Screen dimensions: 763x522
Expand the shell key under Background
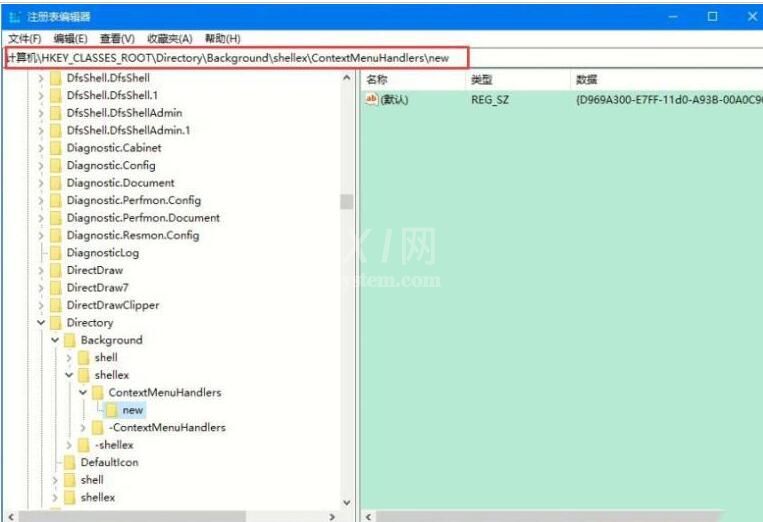69,358
